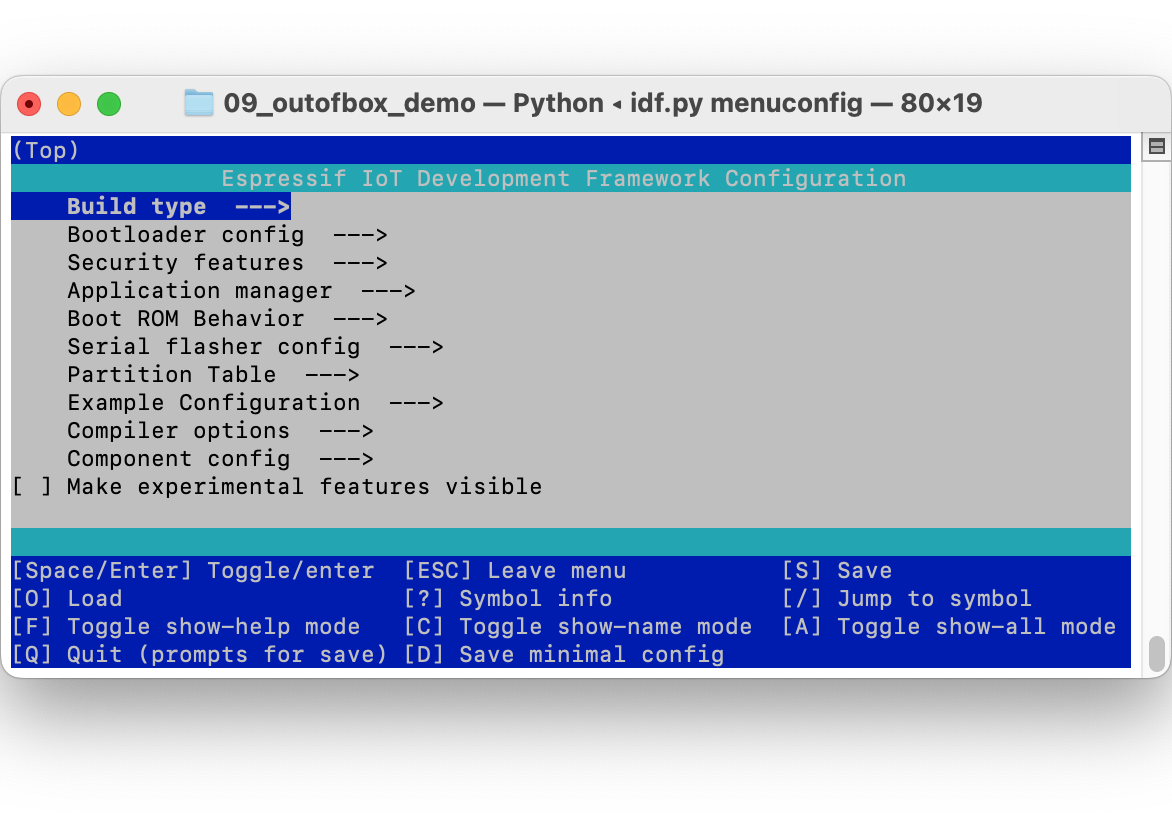This screenshot has height=826, width=1172.
Task: Click the green zoom window button
Action: tap(109, 104)
